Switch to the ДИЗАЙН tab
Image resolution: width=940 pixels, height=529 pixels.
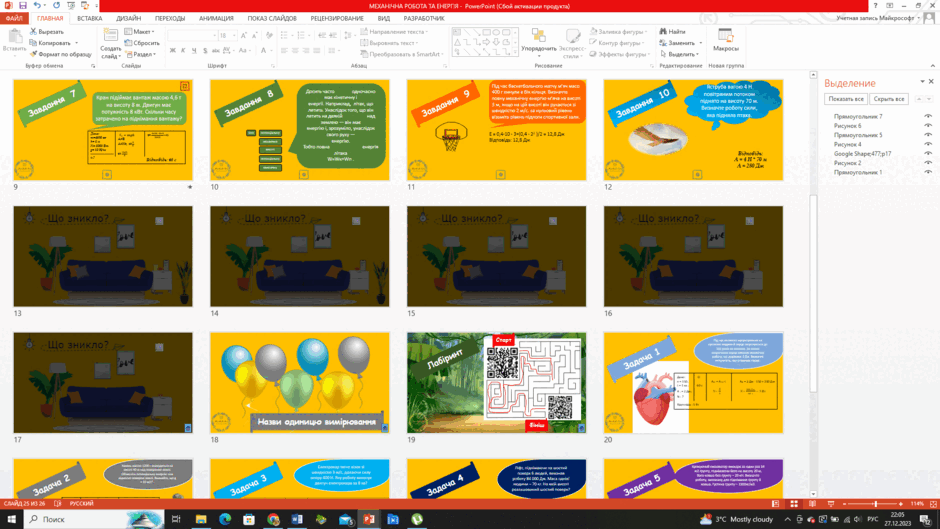click(x=128, y=18)
